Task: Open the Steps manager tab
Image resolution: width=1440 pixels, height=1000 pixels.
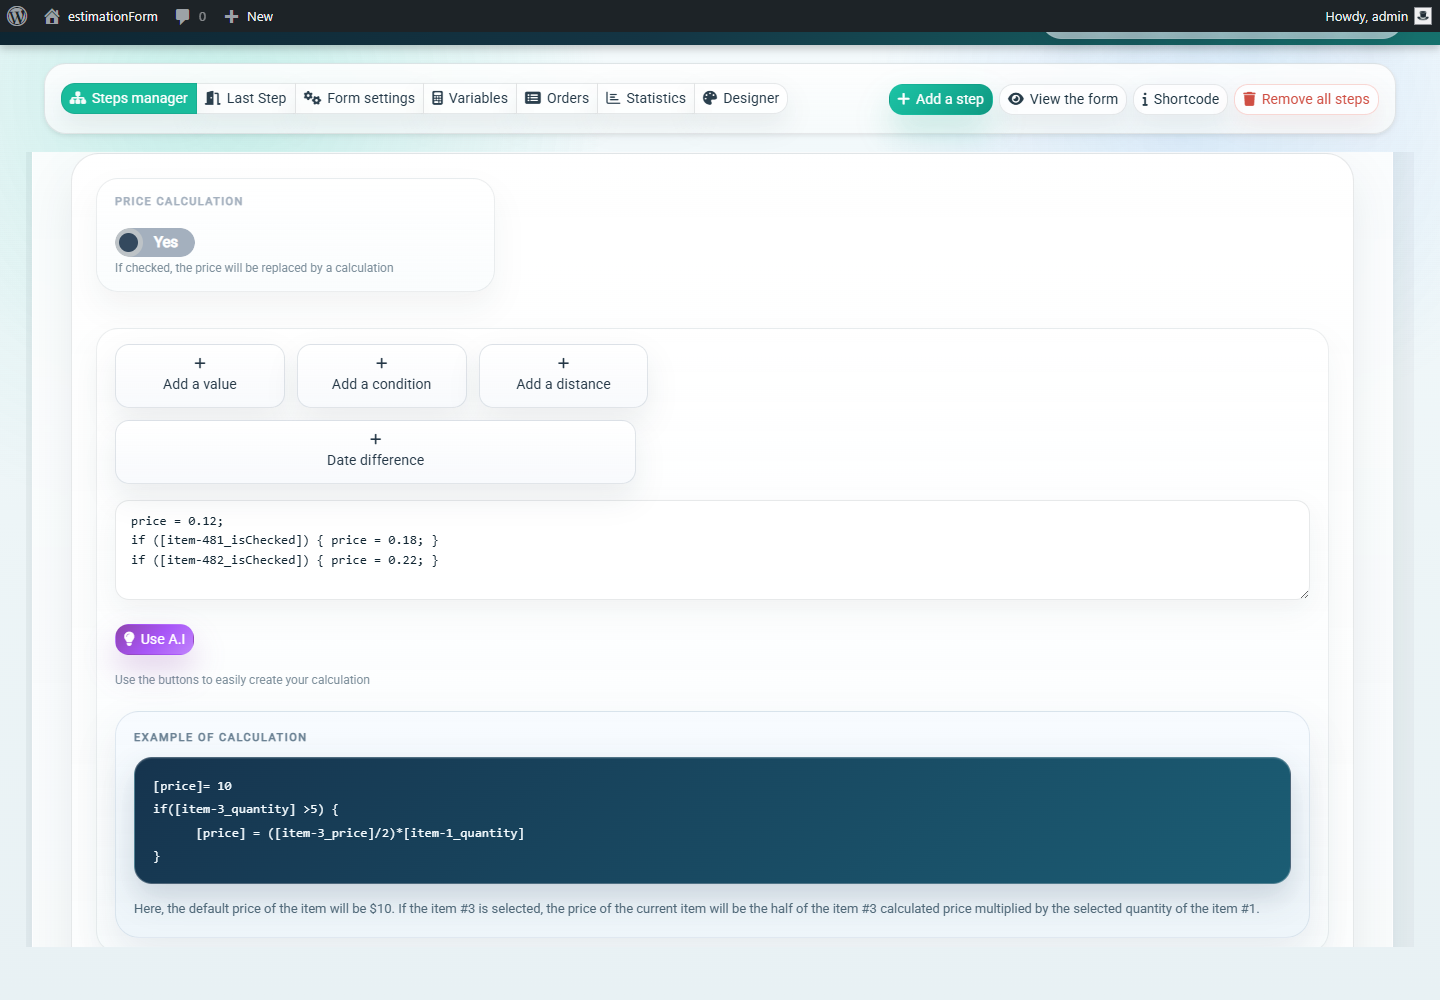Action: pos(129,98)
